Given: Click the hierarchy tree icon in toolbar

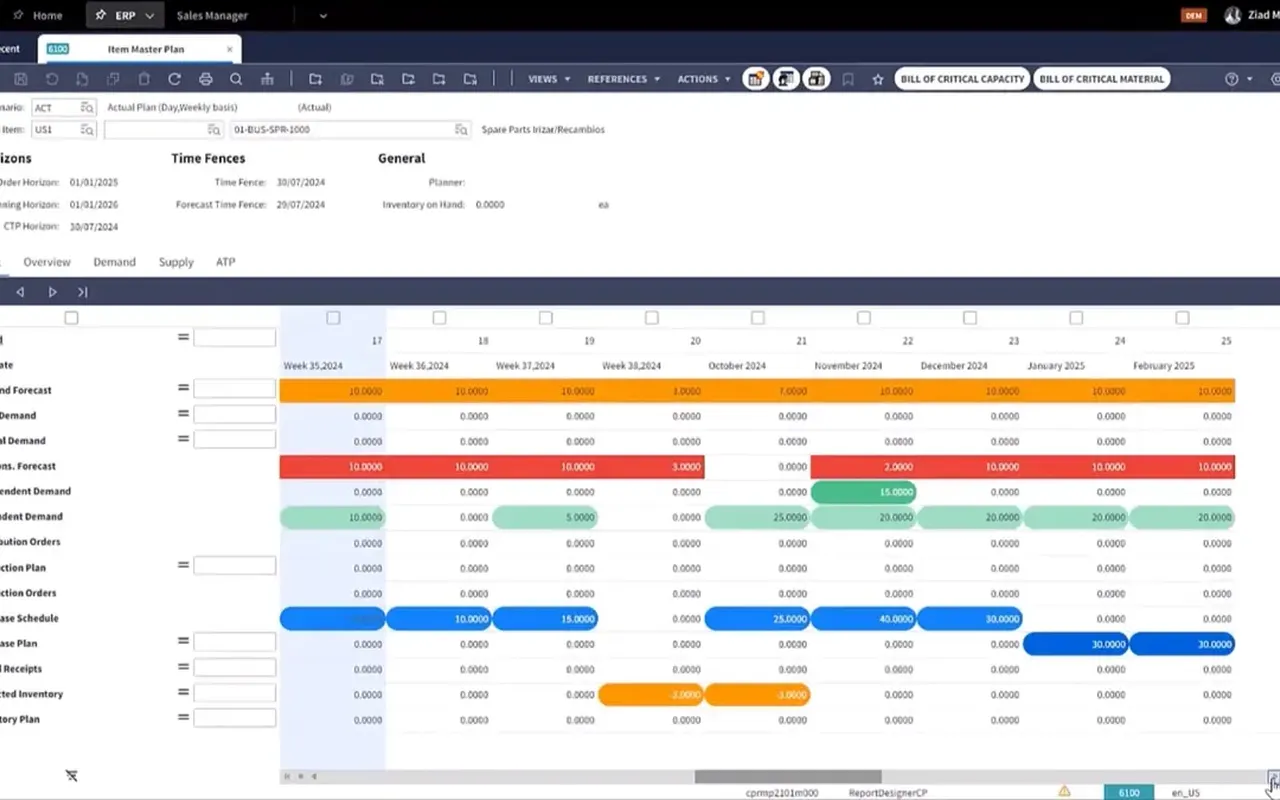Looking at the screenshot, I should [x=266, y=79].
